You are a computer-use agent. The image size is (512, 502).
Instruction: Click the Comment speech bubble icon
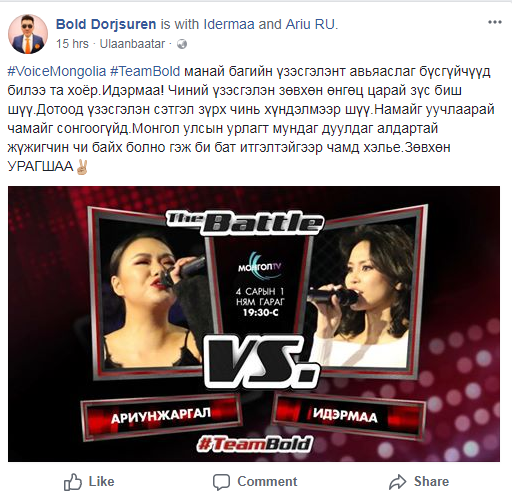[221, 482]
